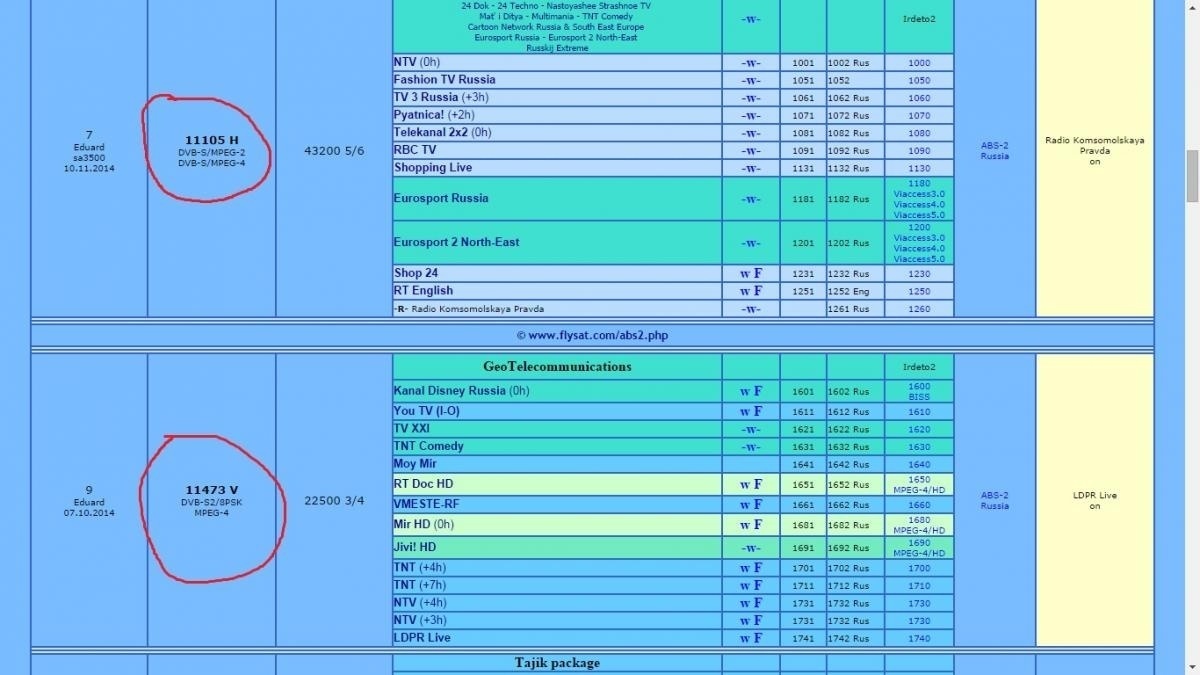The width and height of the screenshot is (1200, 675).
Task: Click the Irdeto2 label in GeoTelecommunications header row
Action: (919, 367)
